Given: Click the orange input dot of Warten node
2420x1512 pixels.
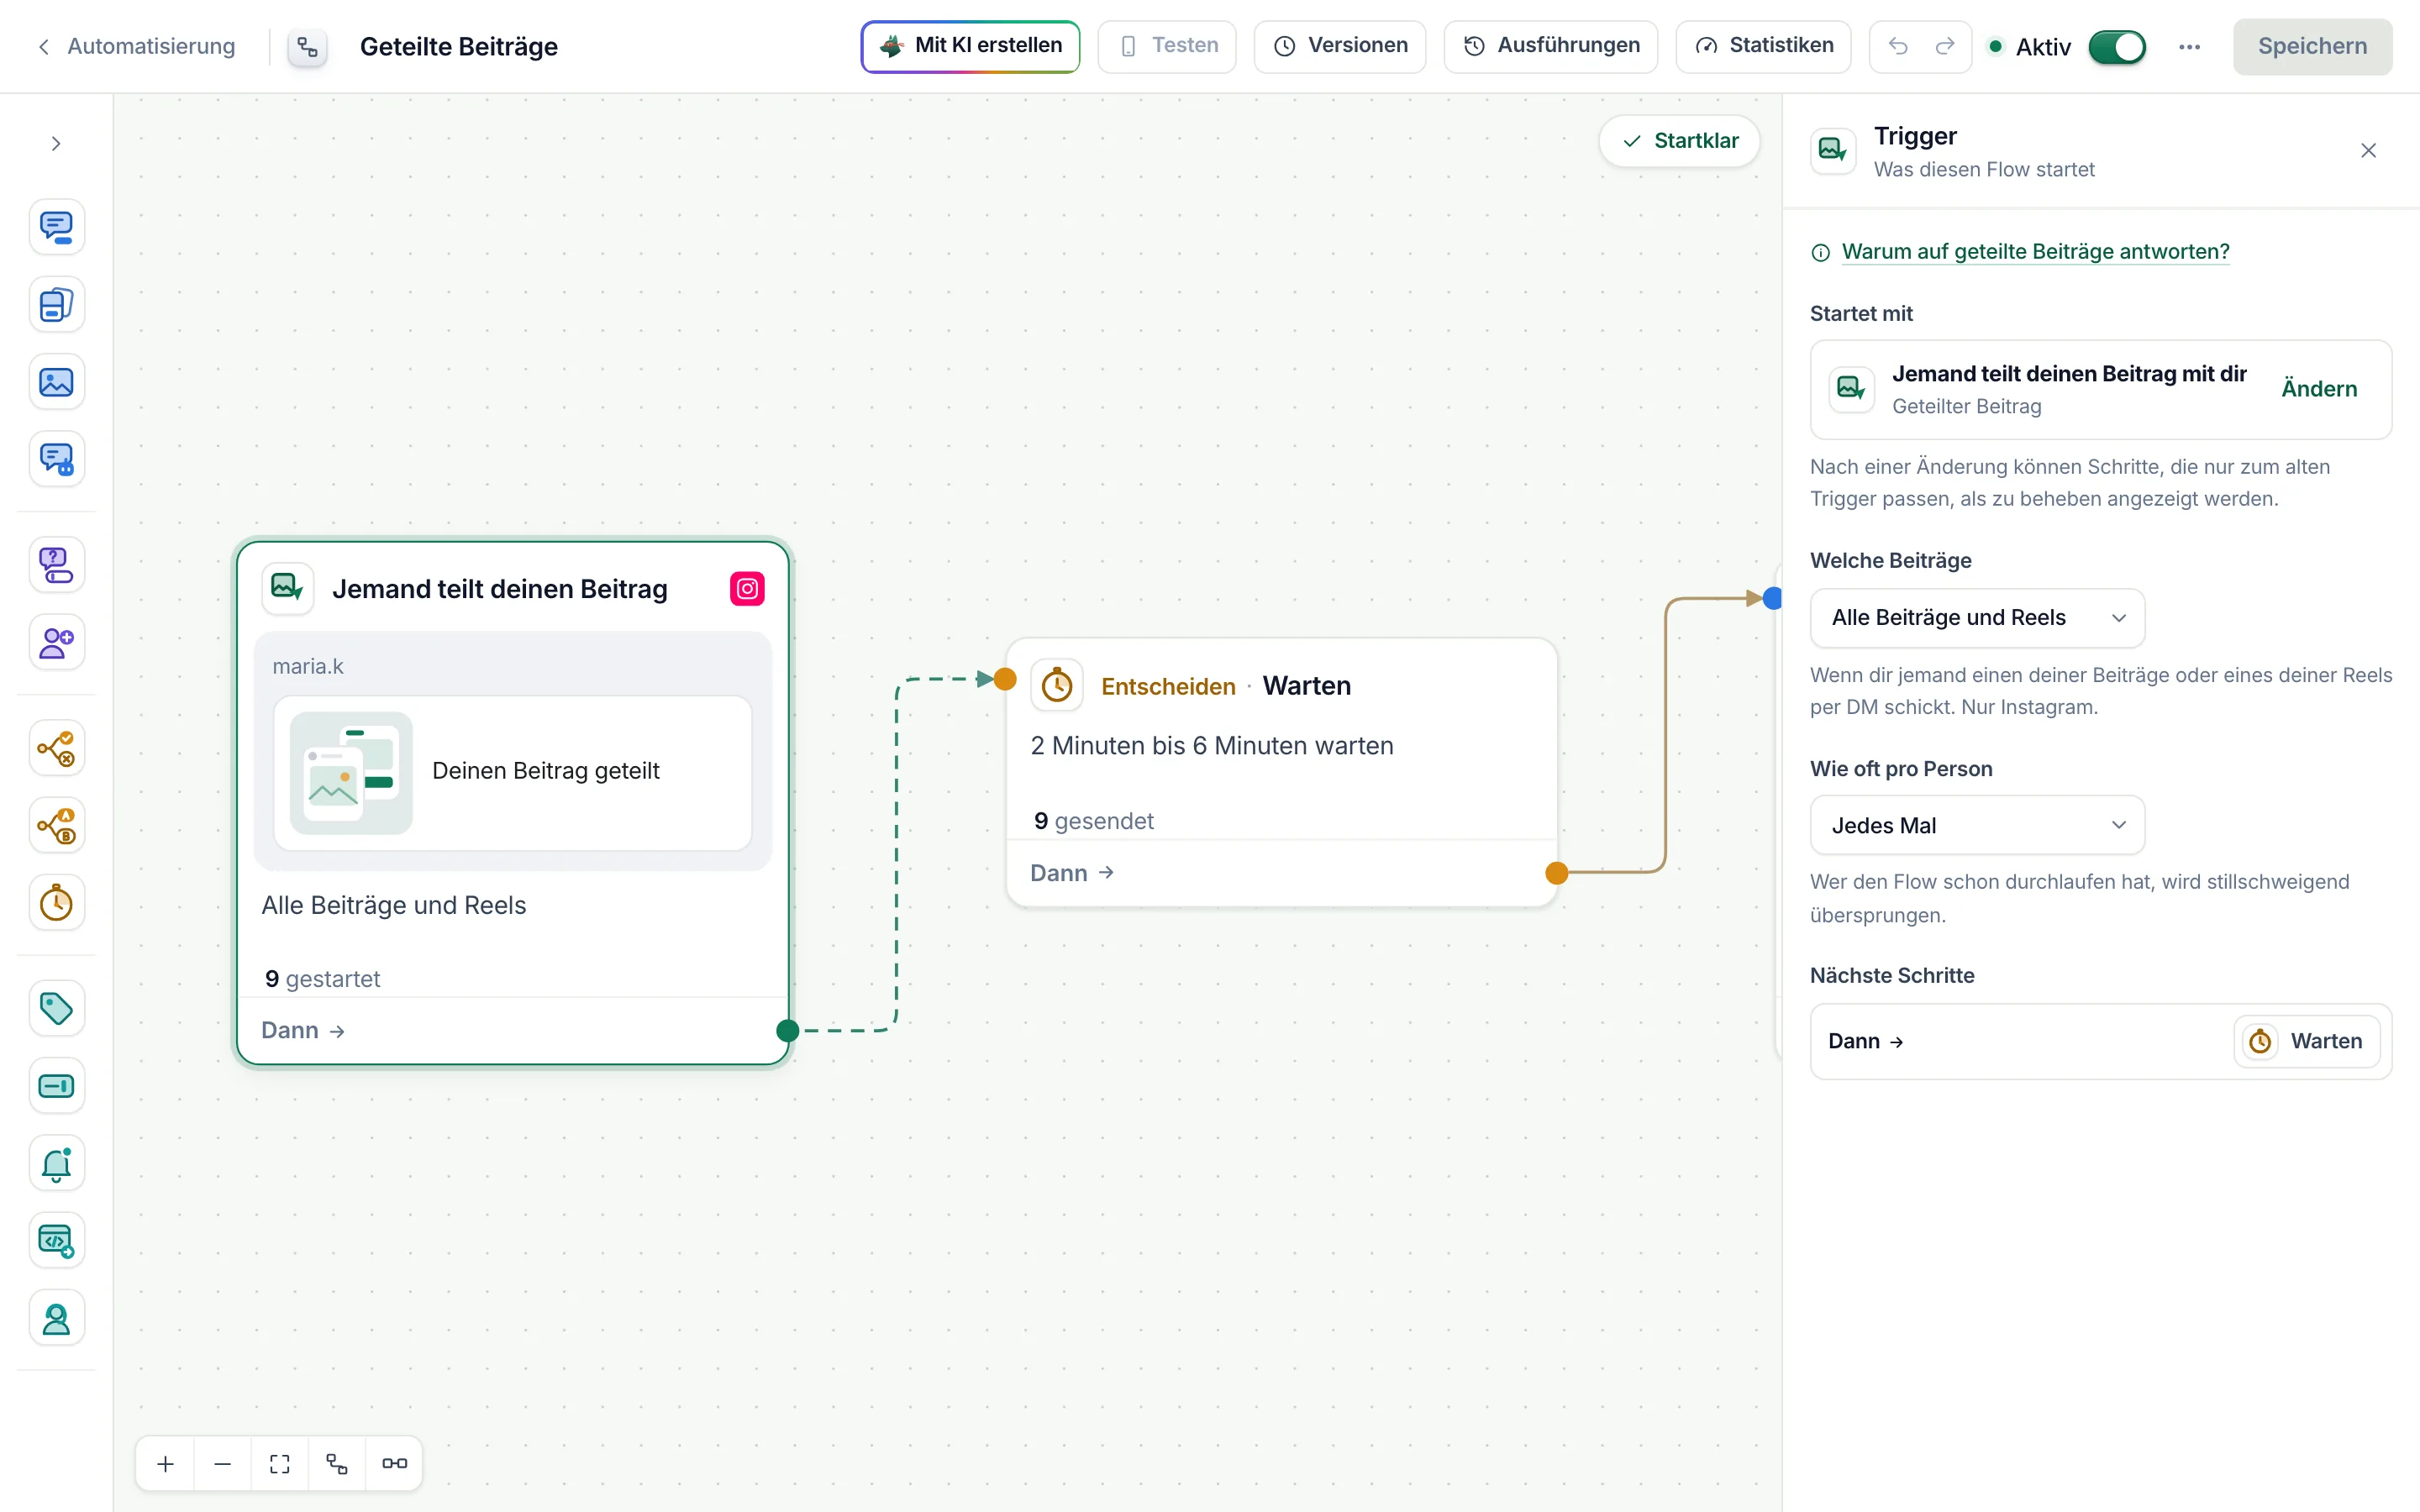Looking at the screenshot, I should pyautogui.click(x=1005, y=679).
